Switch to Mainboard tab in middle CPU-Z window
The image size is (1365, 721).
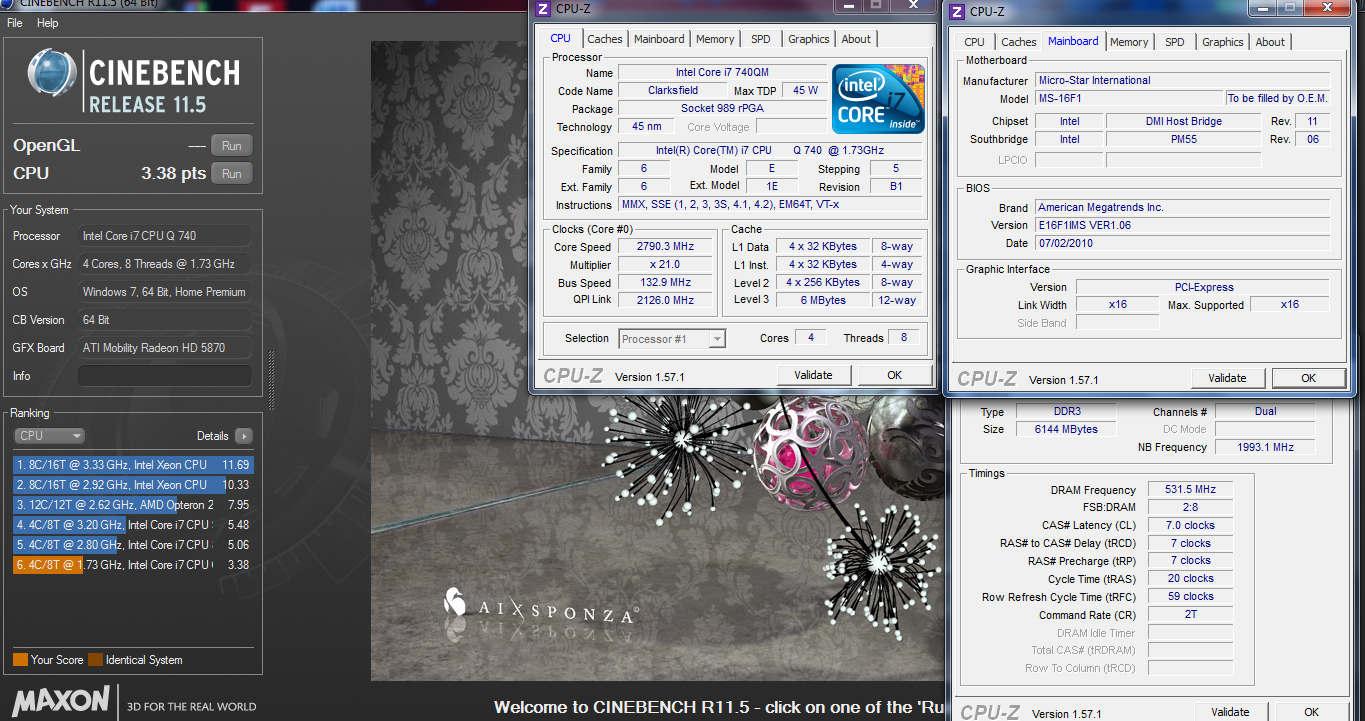coord(659,39)
